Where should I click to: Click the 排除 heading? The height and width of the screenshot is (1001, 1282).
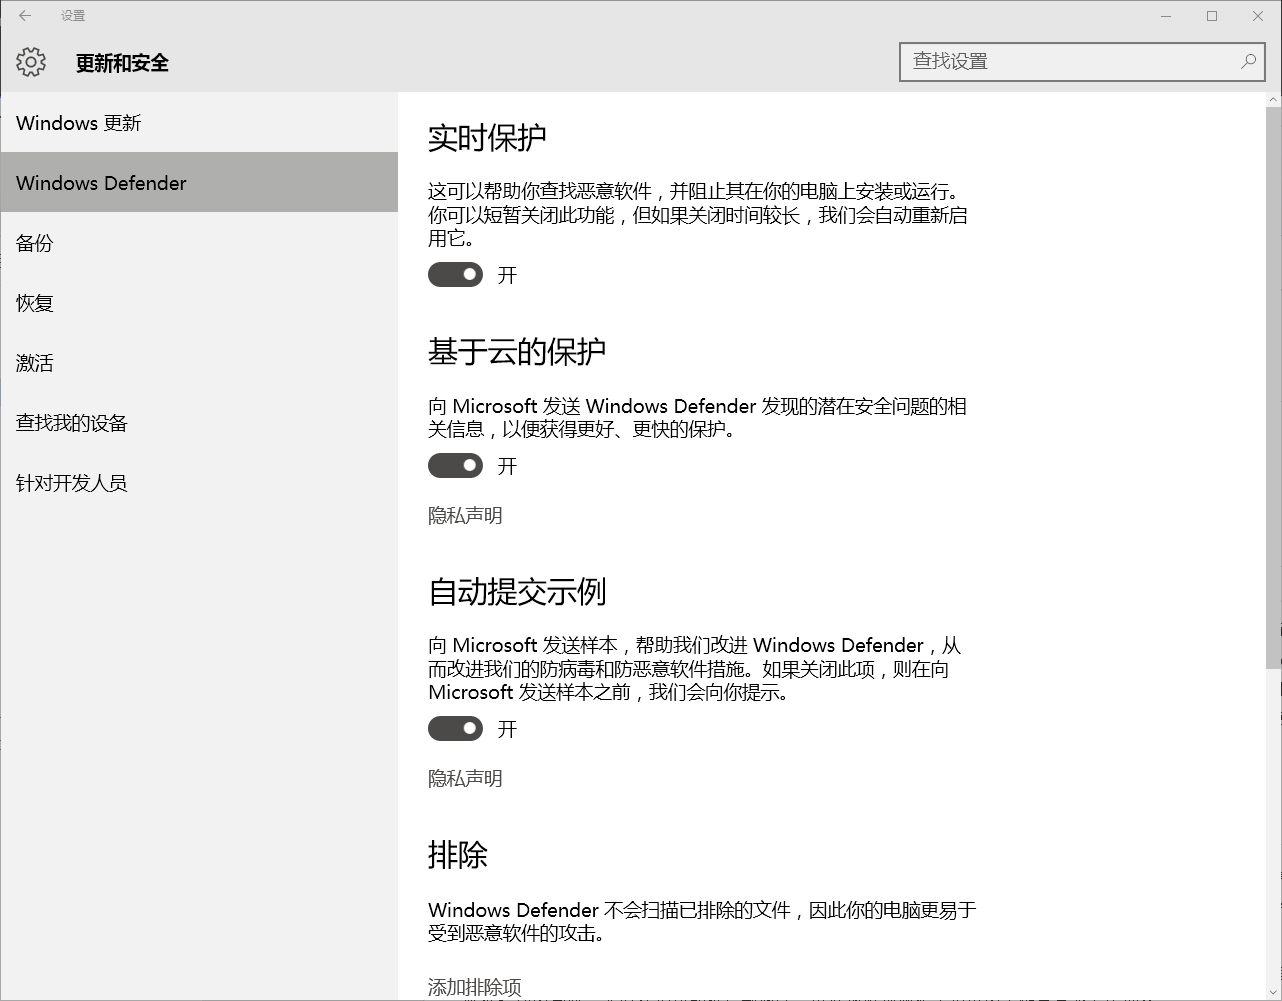458,855
